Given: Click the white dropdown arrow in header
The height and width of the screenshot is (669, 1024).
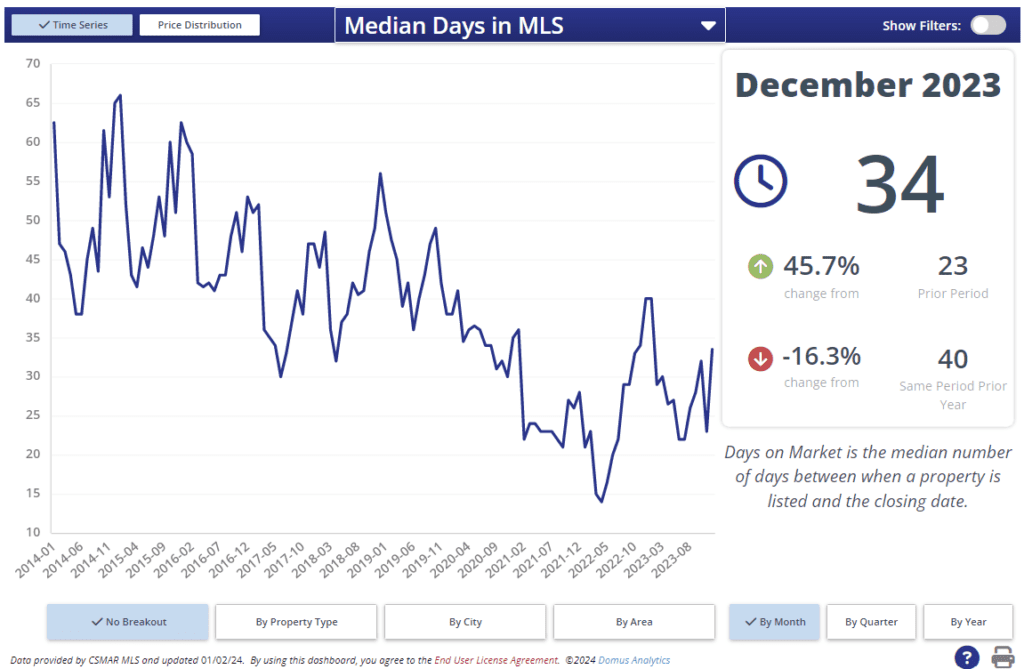Looking at the screenshot, I should [x=708, y=26].
